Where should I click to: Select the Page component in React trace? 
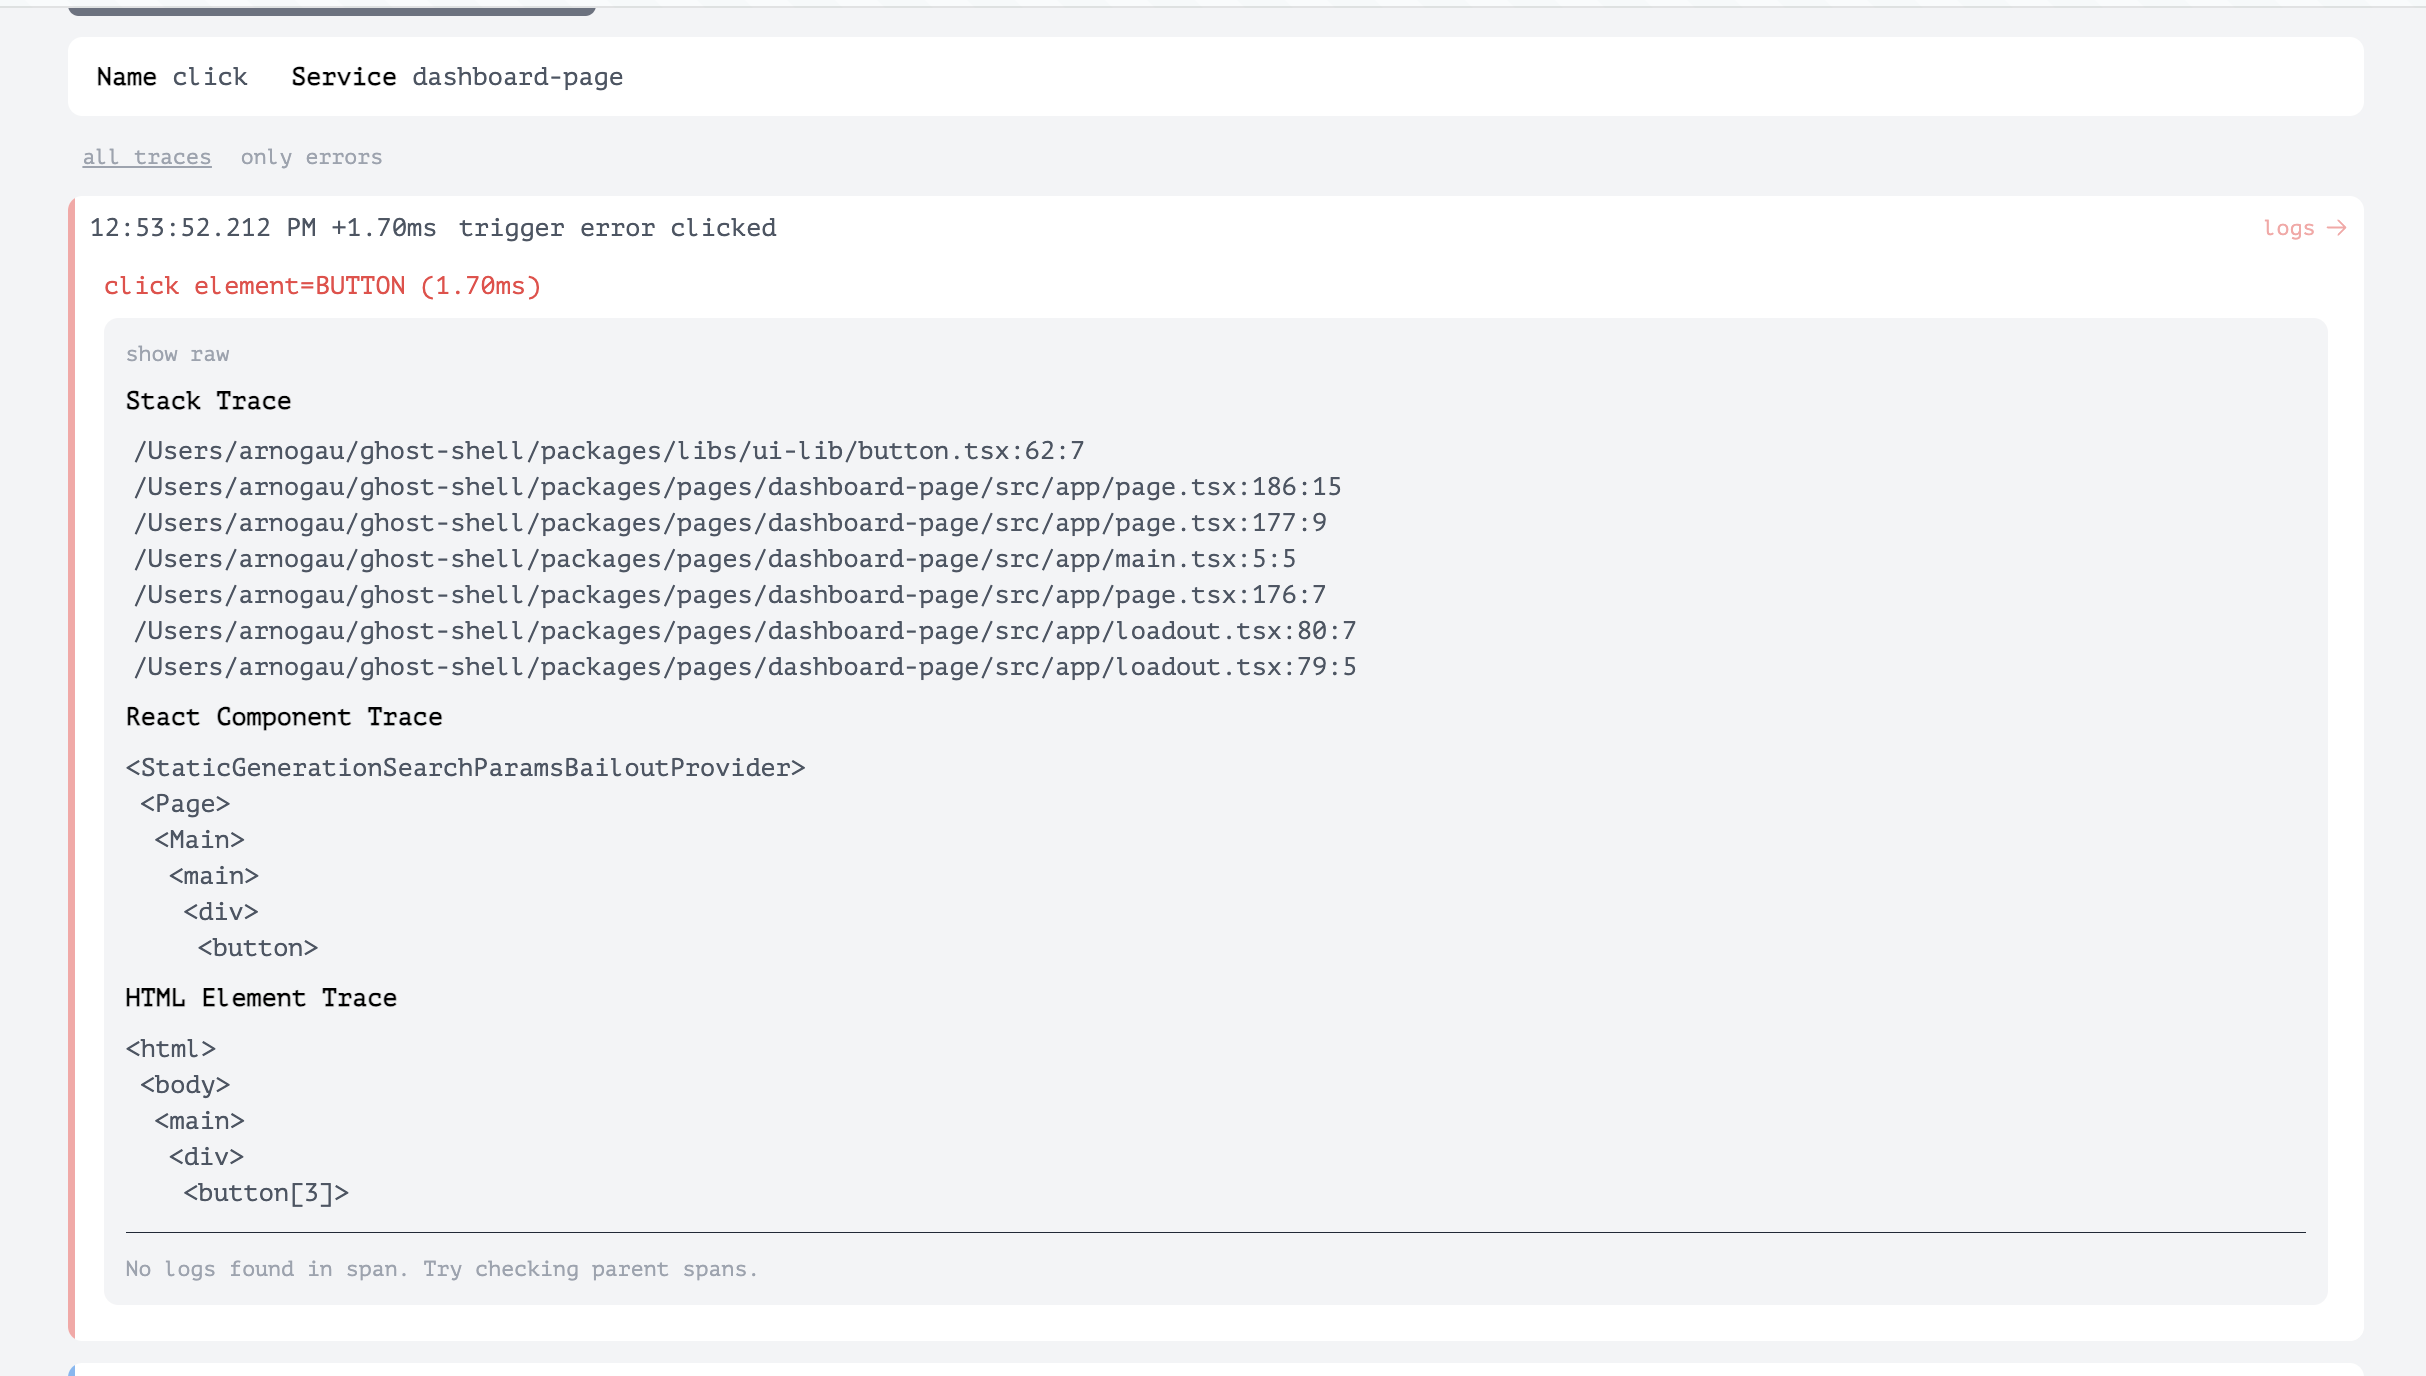click(185, 804)
